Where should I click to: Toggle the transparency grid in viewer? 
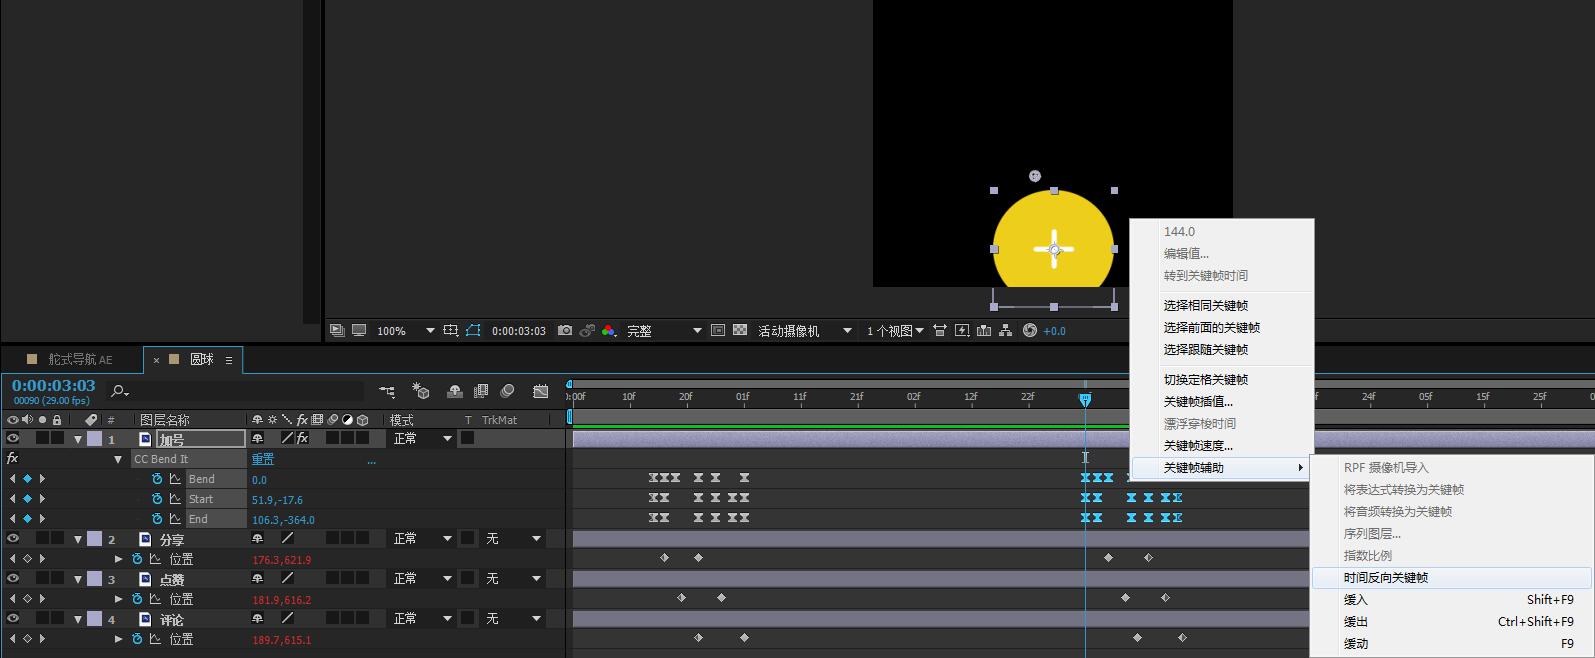tap(740, 331)
